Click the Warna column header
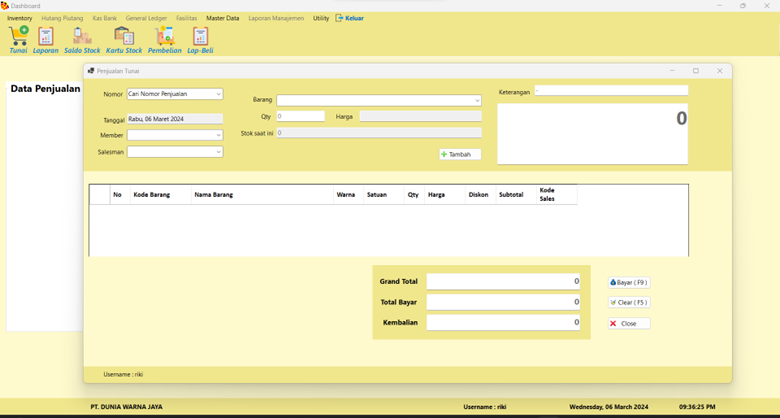This screenshot has width=780, height=418. (x=348, y=195)
